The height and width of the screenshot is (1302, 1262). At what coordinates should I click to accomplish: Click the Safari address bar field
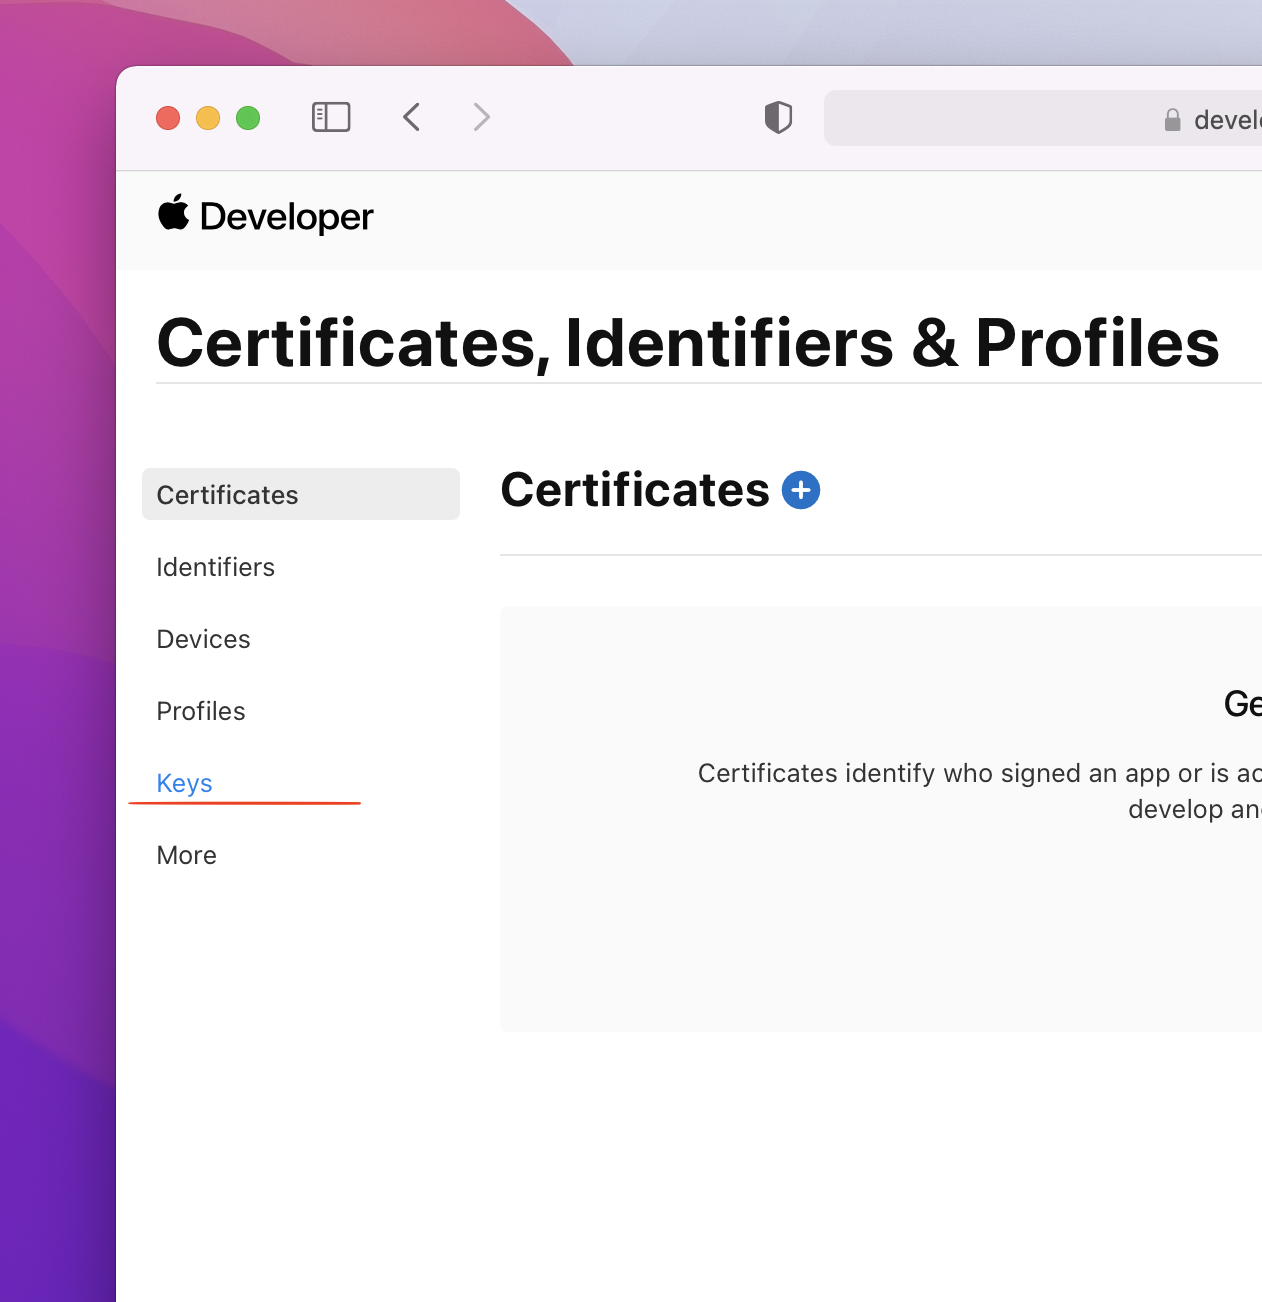pyautogui.click(x=1043, y=118)
